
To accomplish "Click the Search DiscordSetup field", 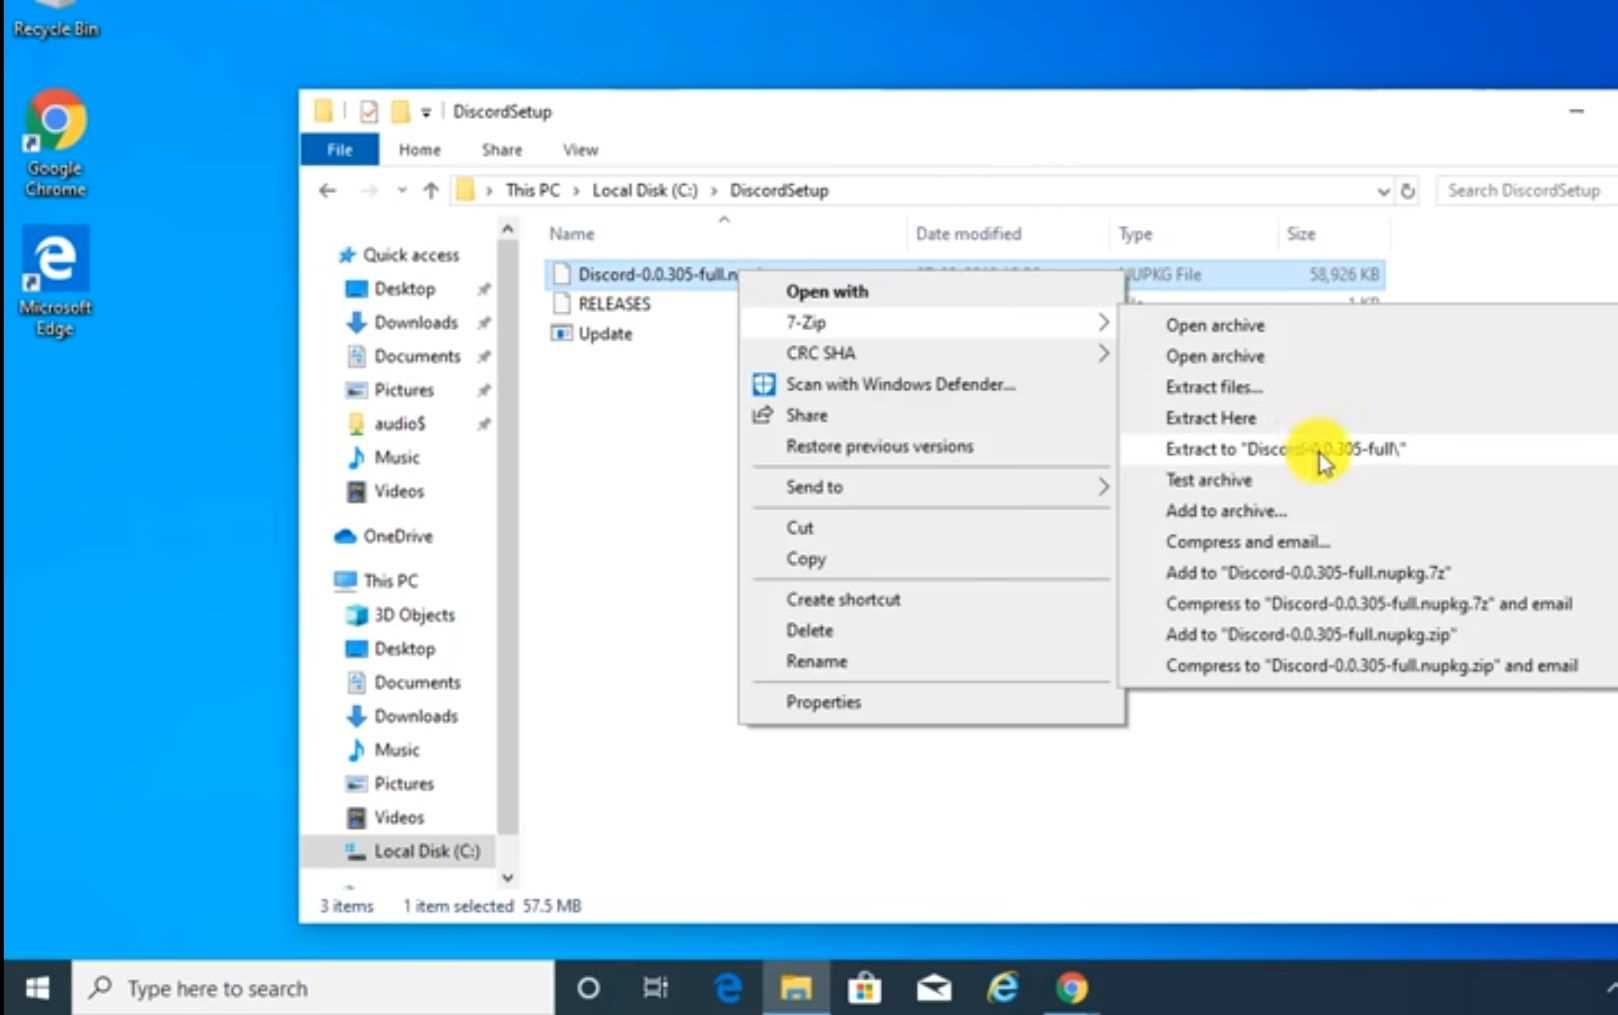I will click(x=1527, y=190).
